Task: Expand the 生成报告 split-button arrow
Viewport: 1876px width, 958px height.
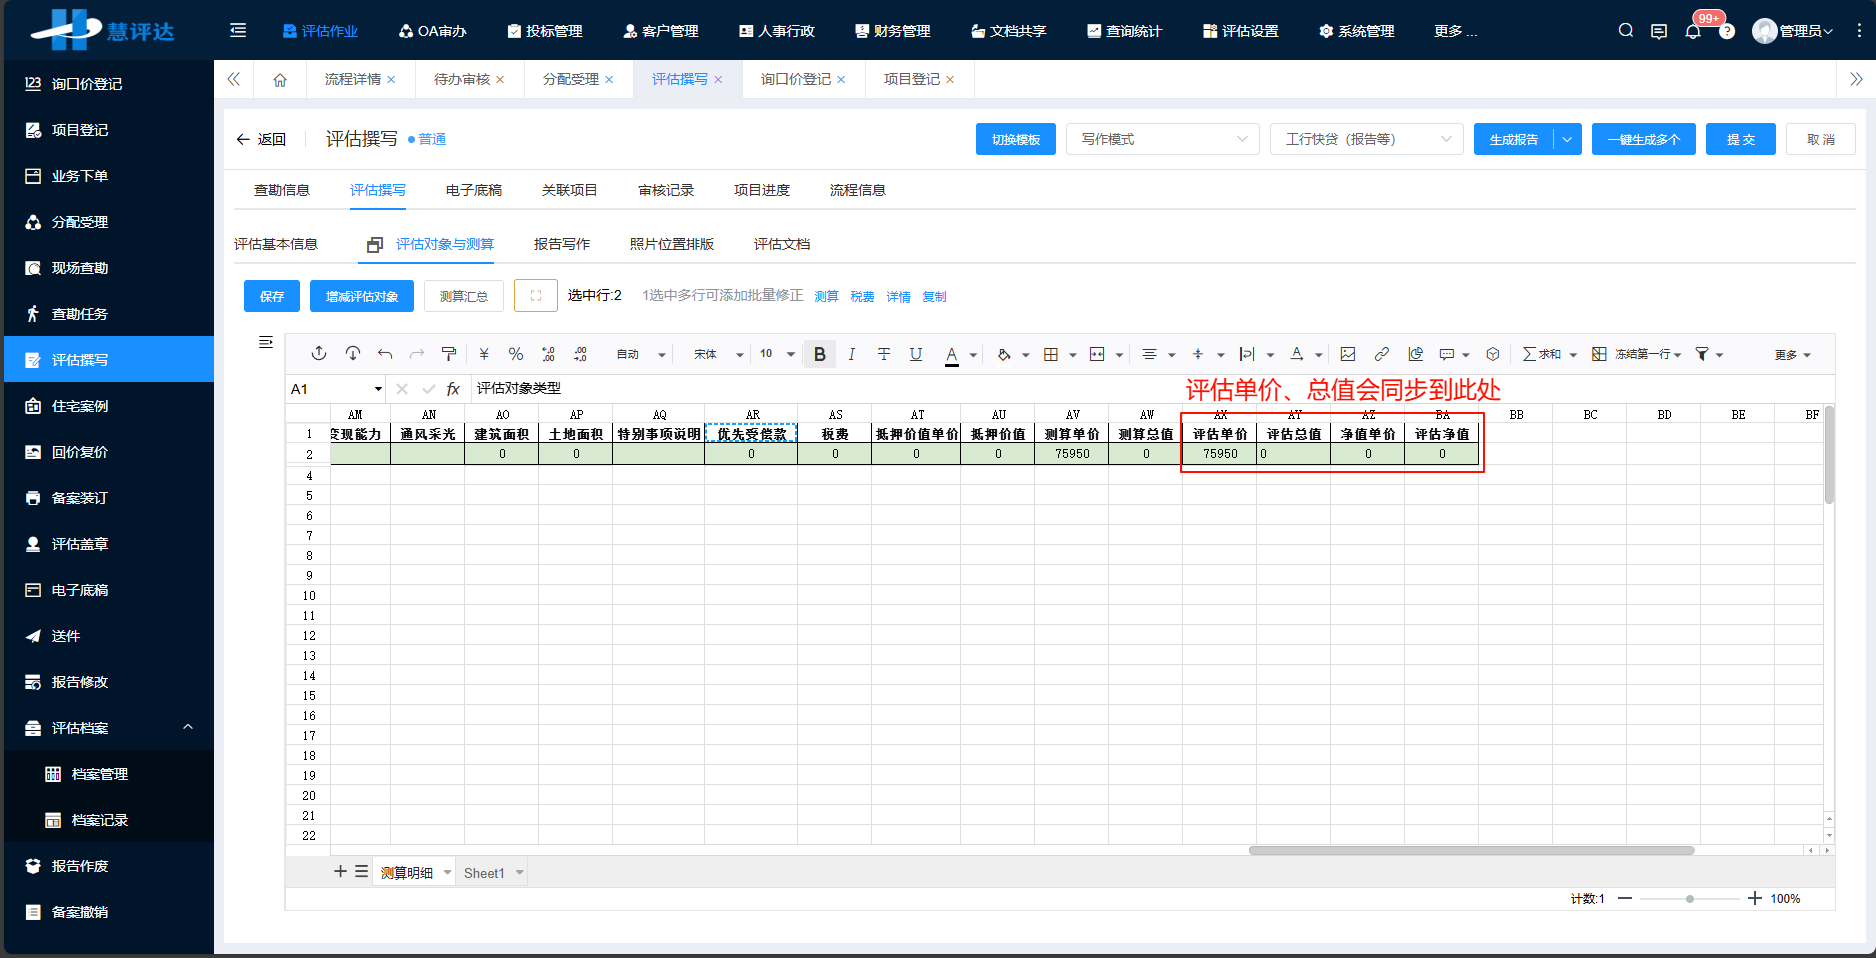Action: pyautogui.click(x=1567, y=139)
